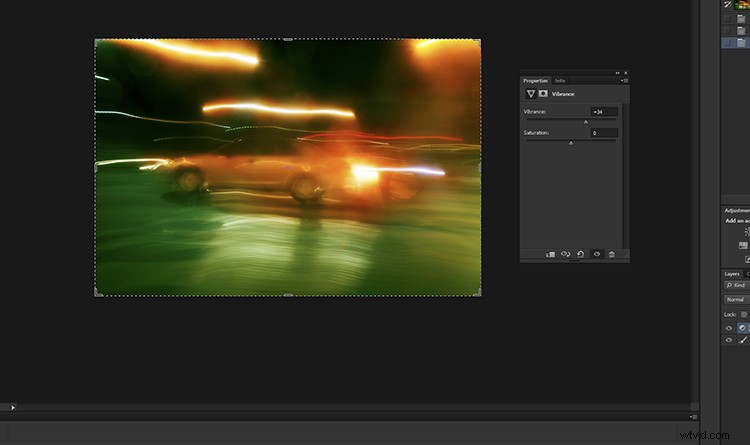Set history brush source for first state
This screenshot has width=750, height=445.
tap(728, 19)
